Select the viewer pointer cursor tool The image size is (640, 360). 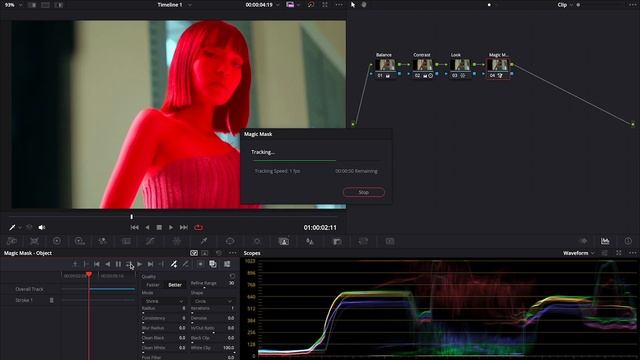coord(353,4)
